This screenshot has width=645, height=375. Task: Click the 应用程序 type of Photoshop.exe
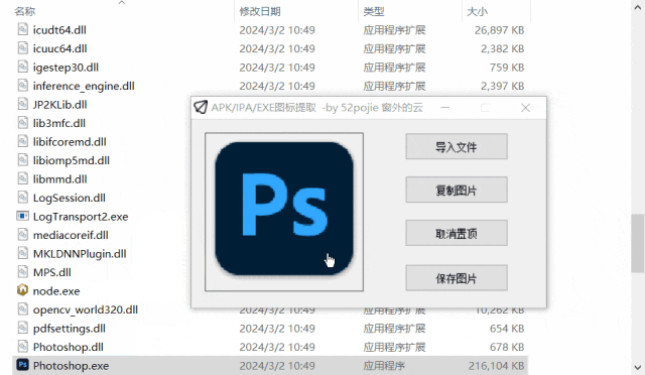click(x=384, y=366)
